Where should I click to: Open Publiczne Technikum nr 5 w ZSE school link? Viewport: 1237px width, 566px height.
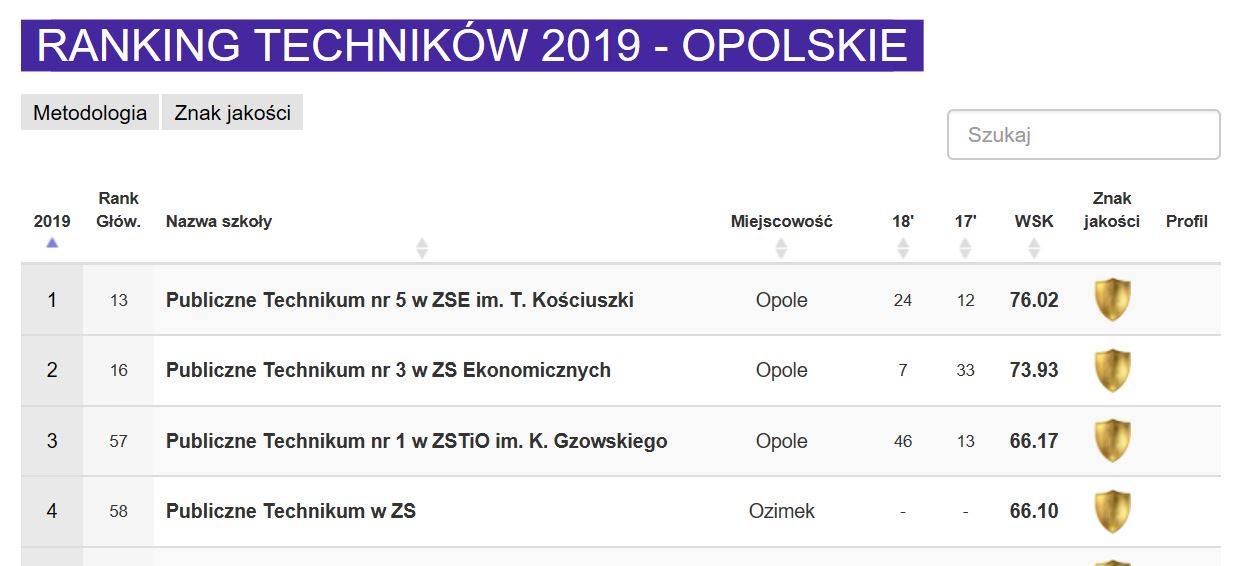(x=400, y=300)
